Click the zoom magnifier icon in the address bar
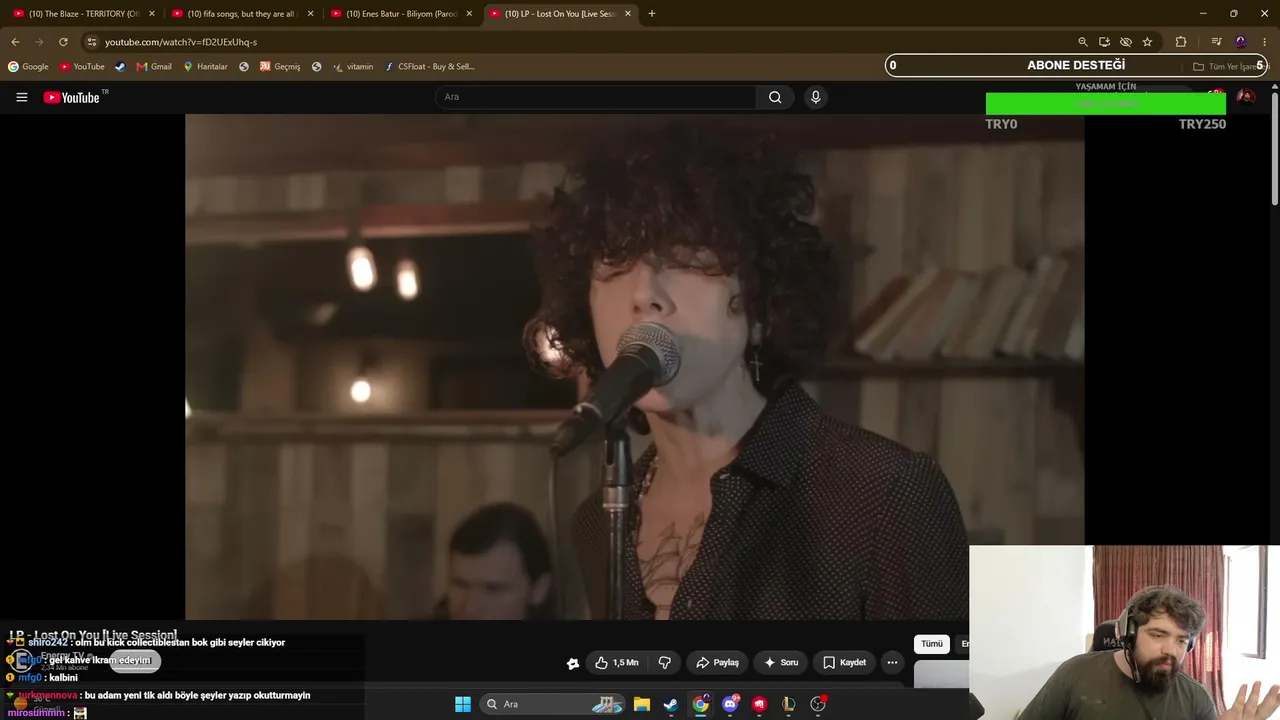 (x=1082, y=42)
